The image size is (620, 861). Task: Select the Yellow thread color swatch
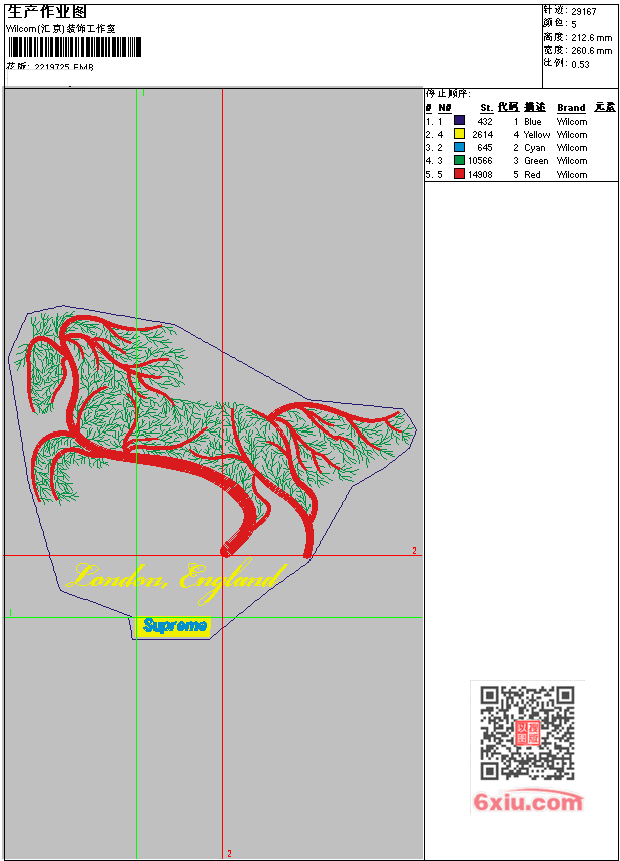(x=459, y=134)
